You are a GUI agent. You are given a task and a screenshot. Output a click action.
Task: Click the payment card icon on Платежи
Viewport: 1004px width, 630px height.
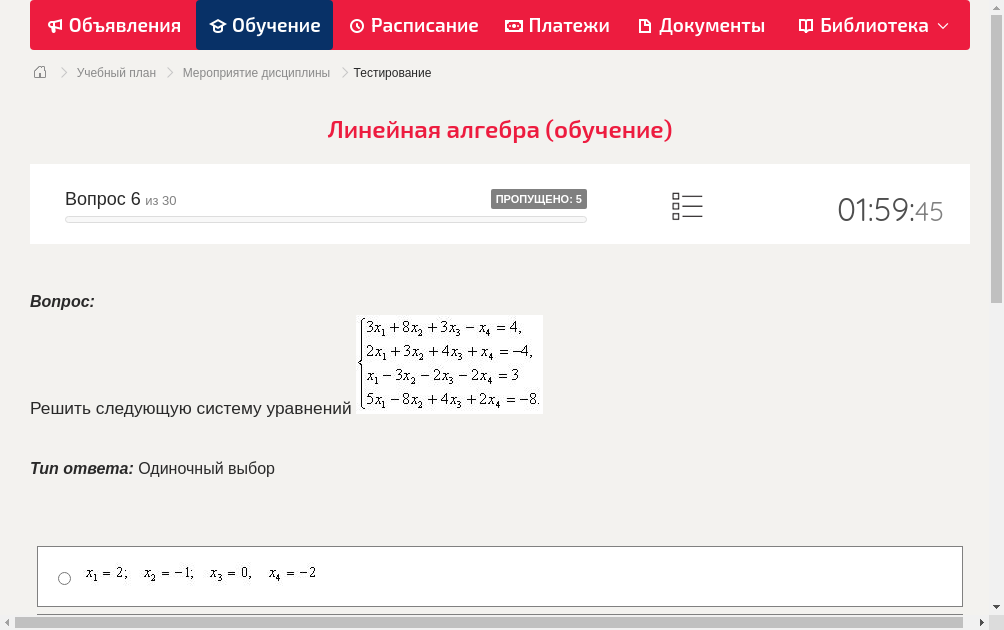coord(513,25)
